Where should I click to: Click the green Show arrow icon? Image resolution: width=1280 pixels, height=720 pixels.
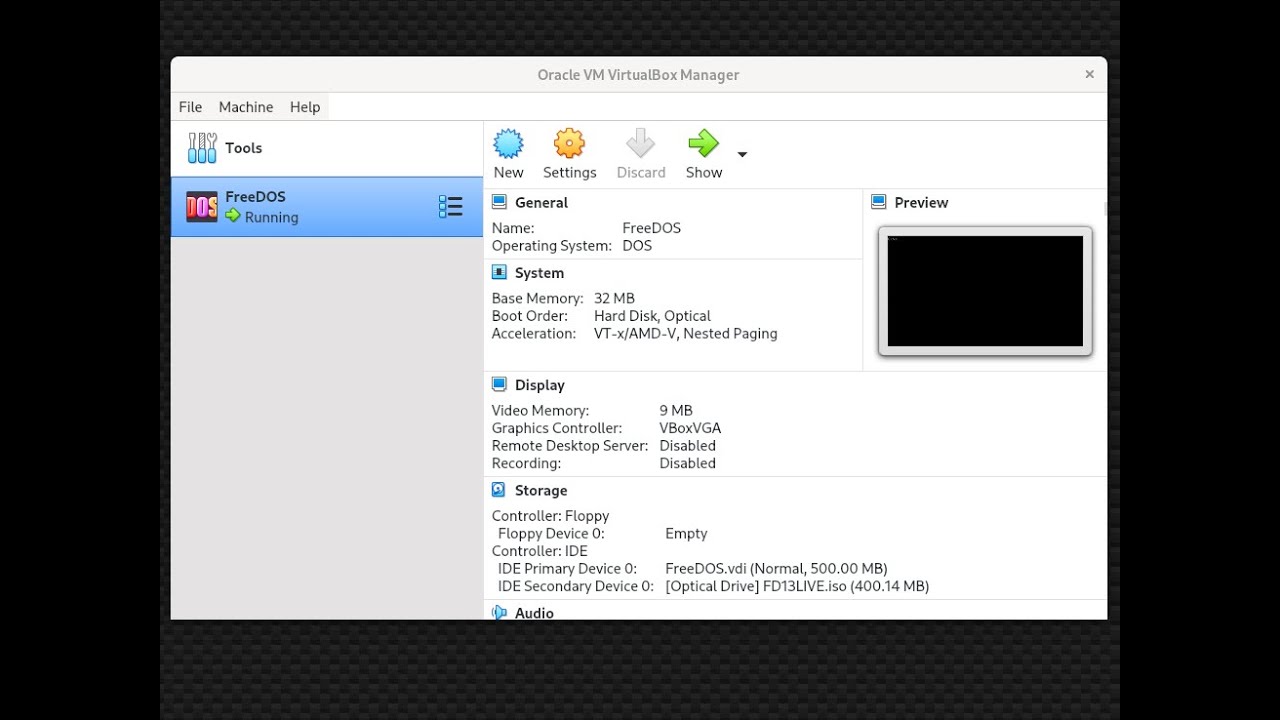coord(703,143)
